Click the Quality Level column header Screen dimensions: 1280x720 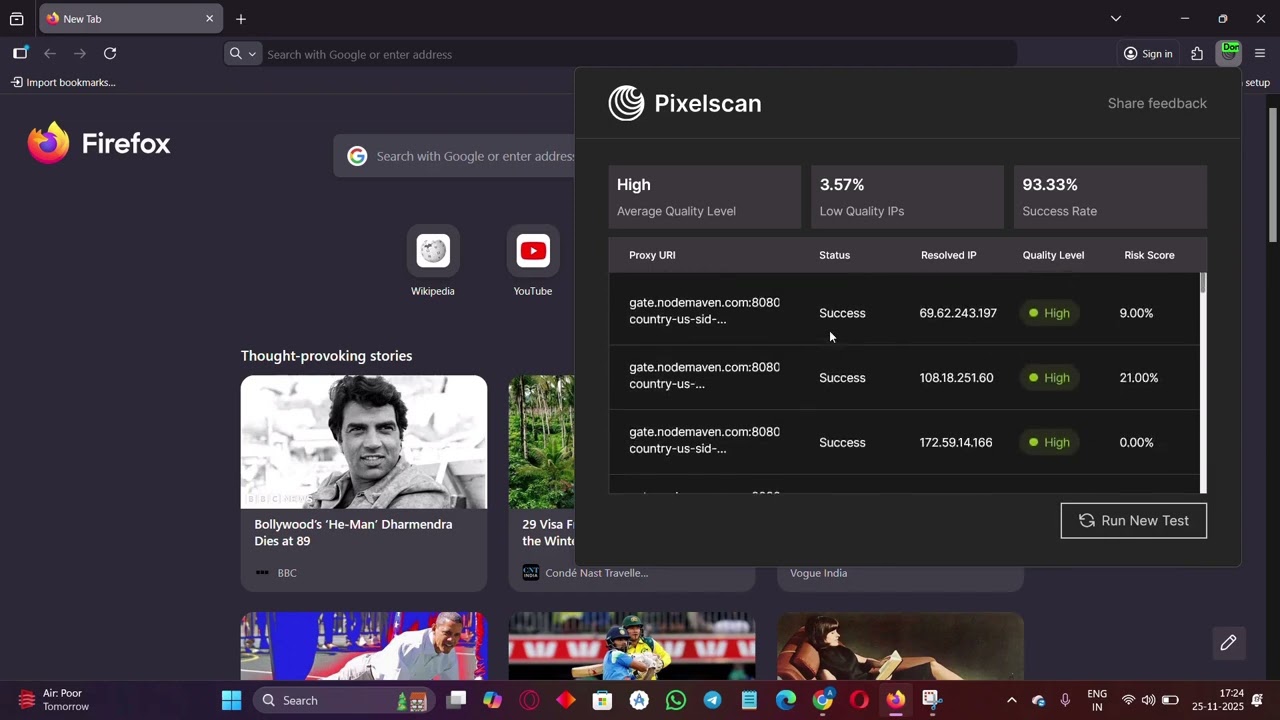(1053, 255)
